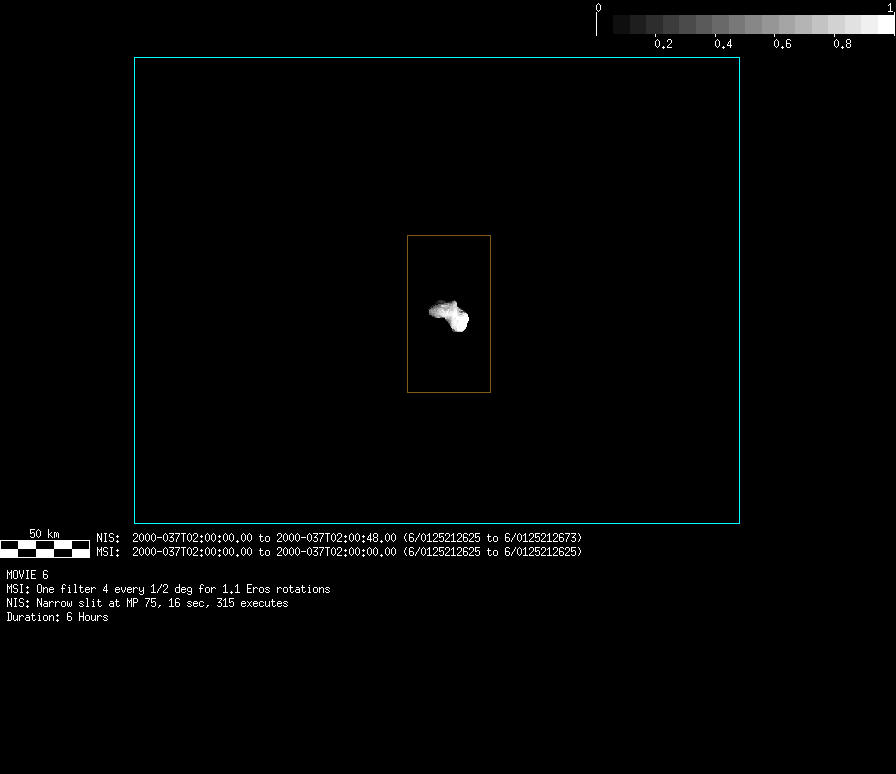This screenshot has width=896, height=774.
Task: Click the Eros asteroid image
Action: [451, 315]
